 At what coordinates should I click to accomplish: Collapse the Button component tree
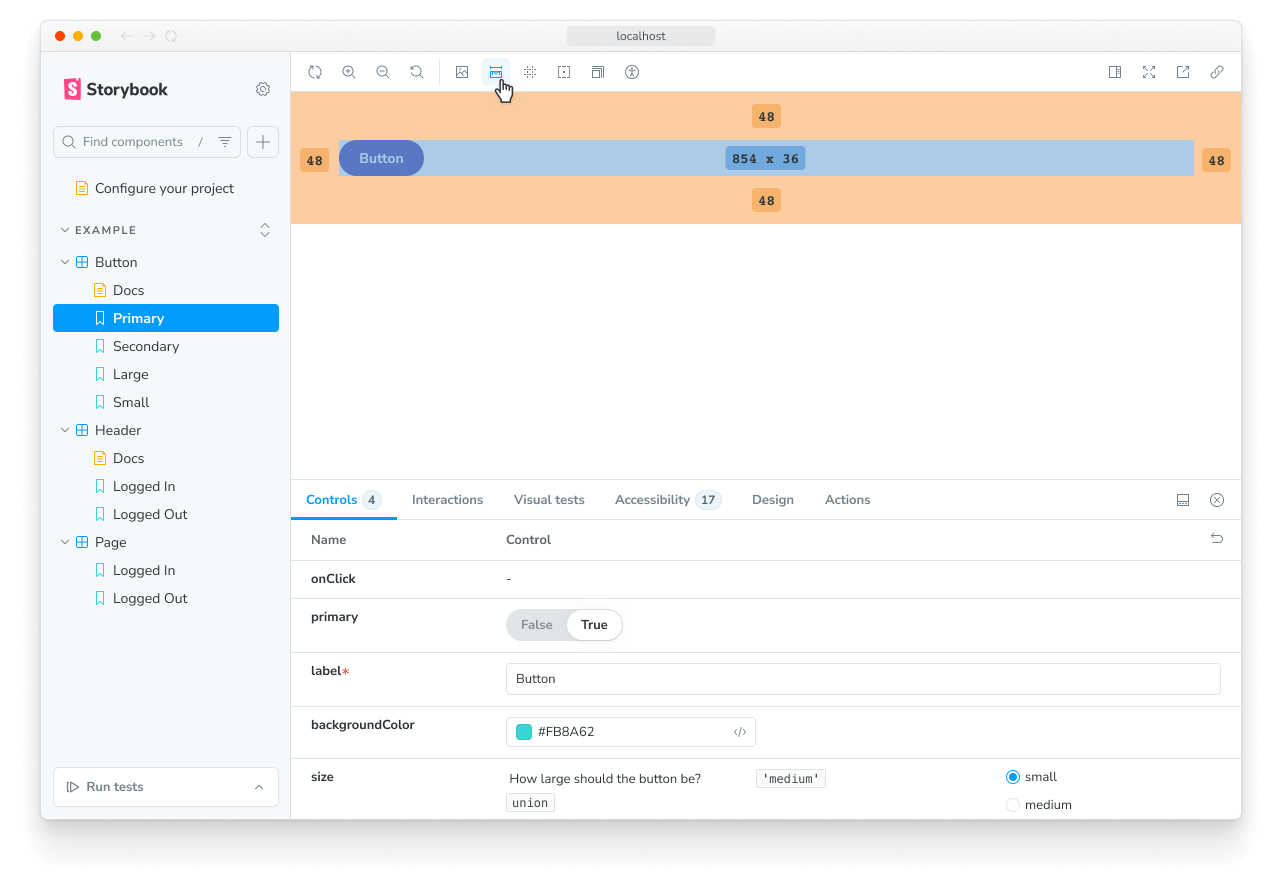click(64, 261)
